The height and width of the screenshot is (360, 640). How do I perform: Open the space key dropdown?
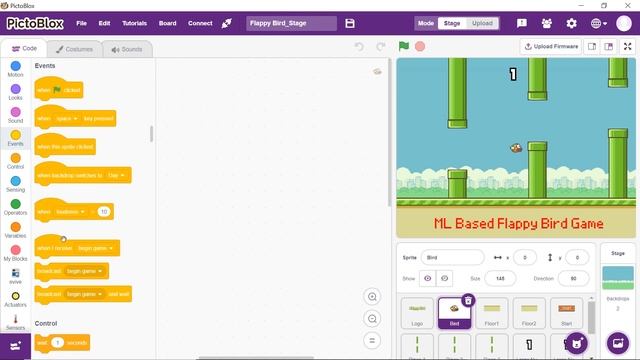click(67, 118)
